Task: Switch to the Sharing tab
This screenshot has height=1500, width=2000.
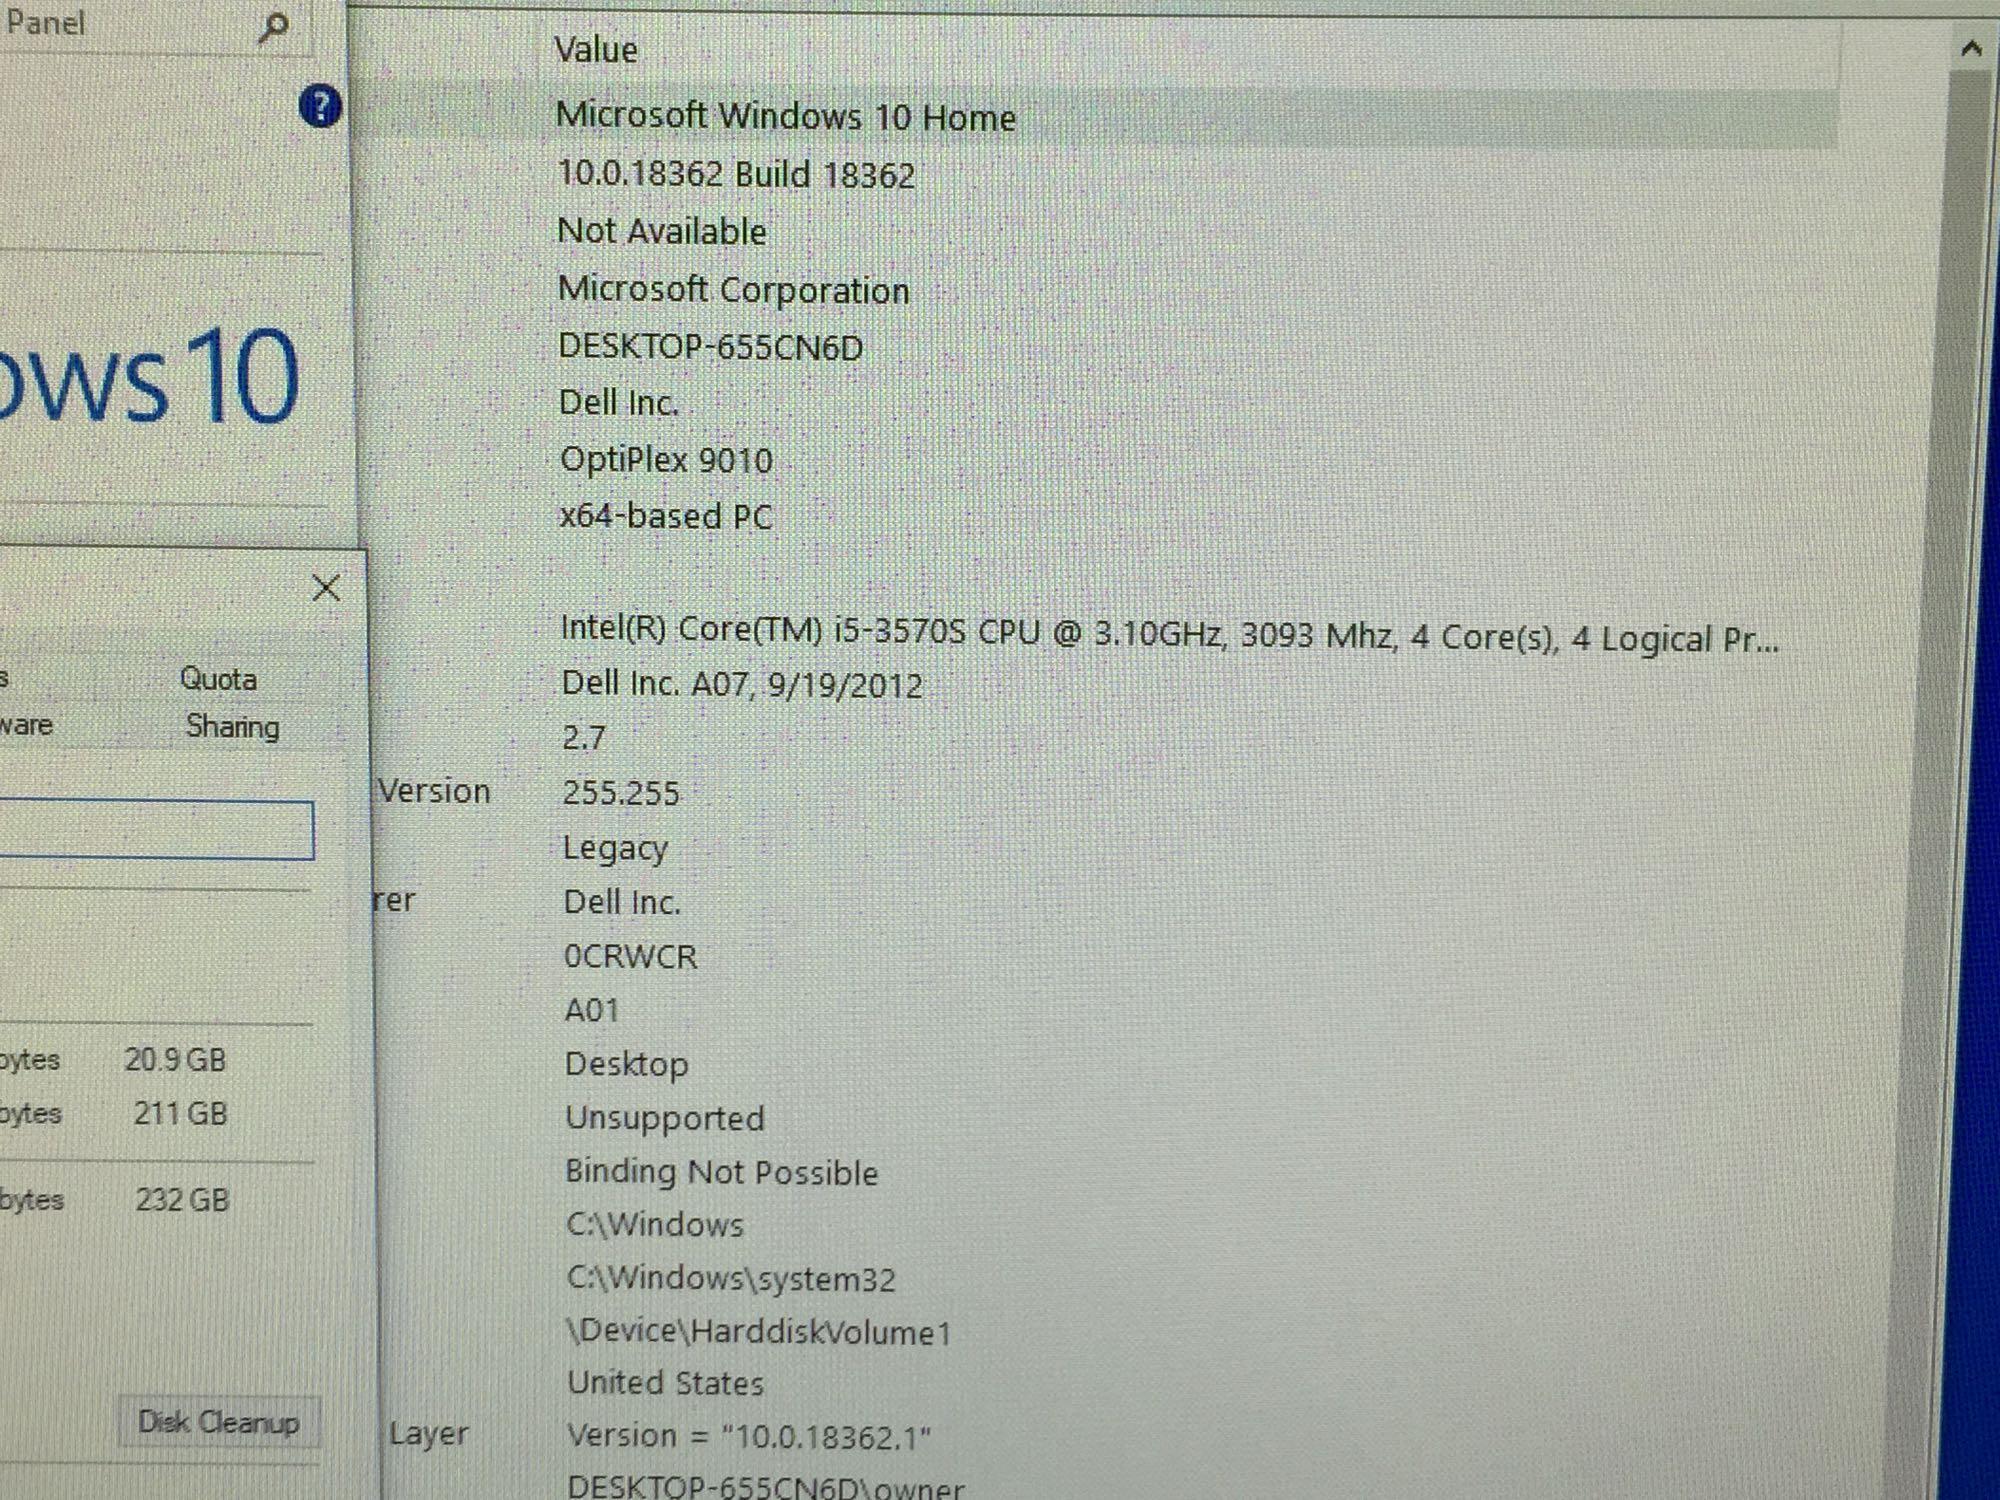Action: coord(232,726)
